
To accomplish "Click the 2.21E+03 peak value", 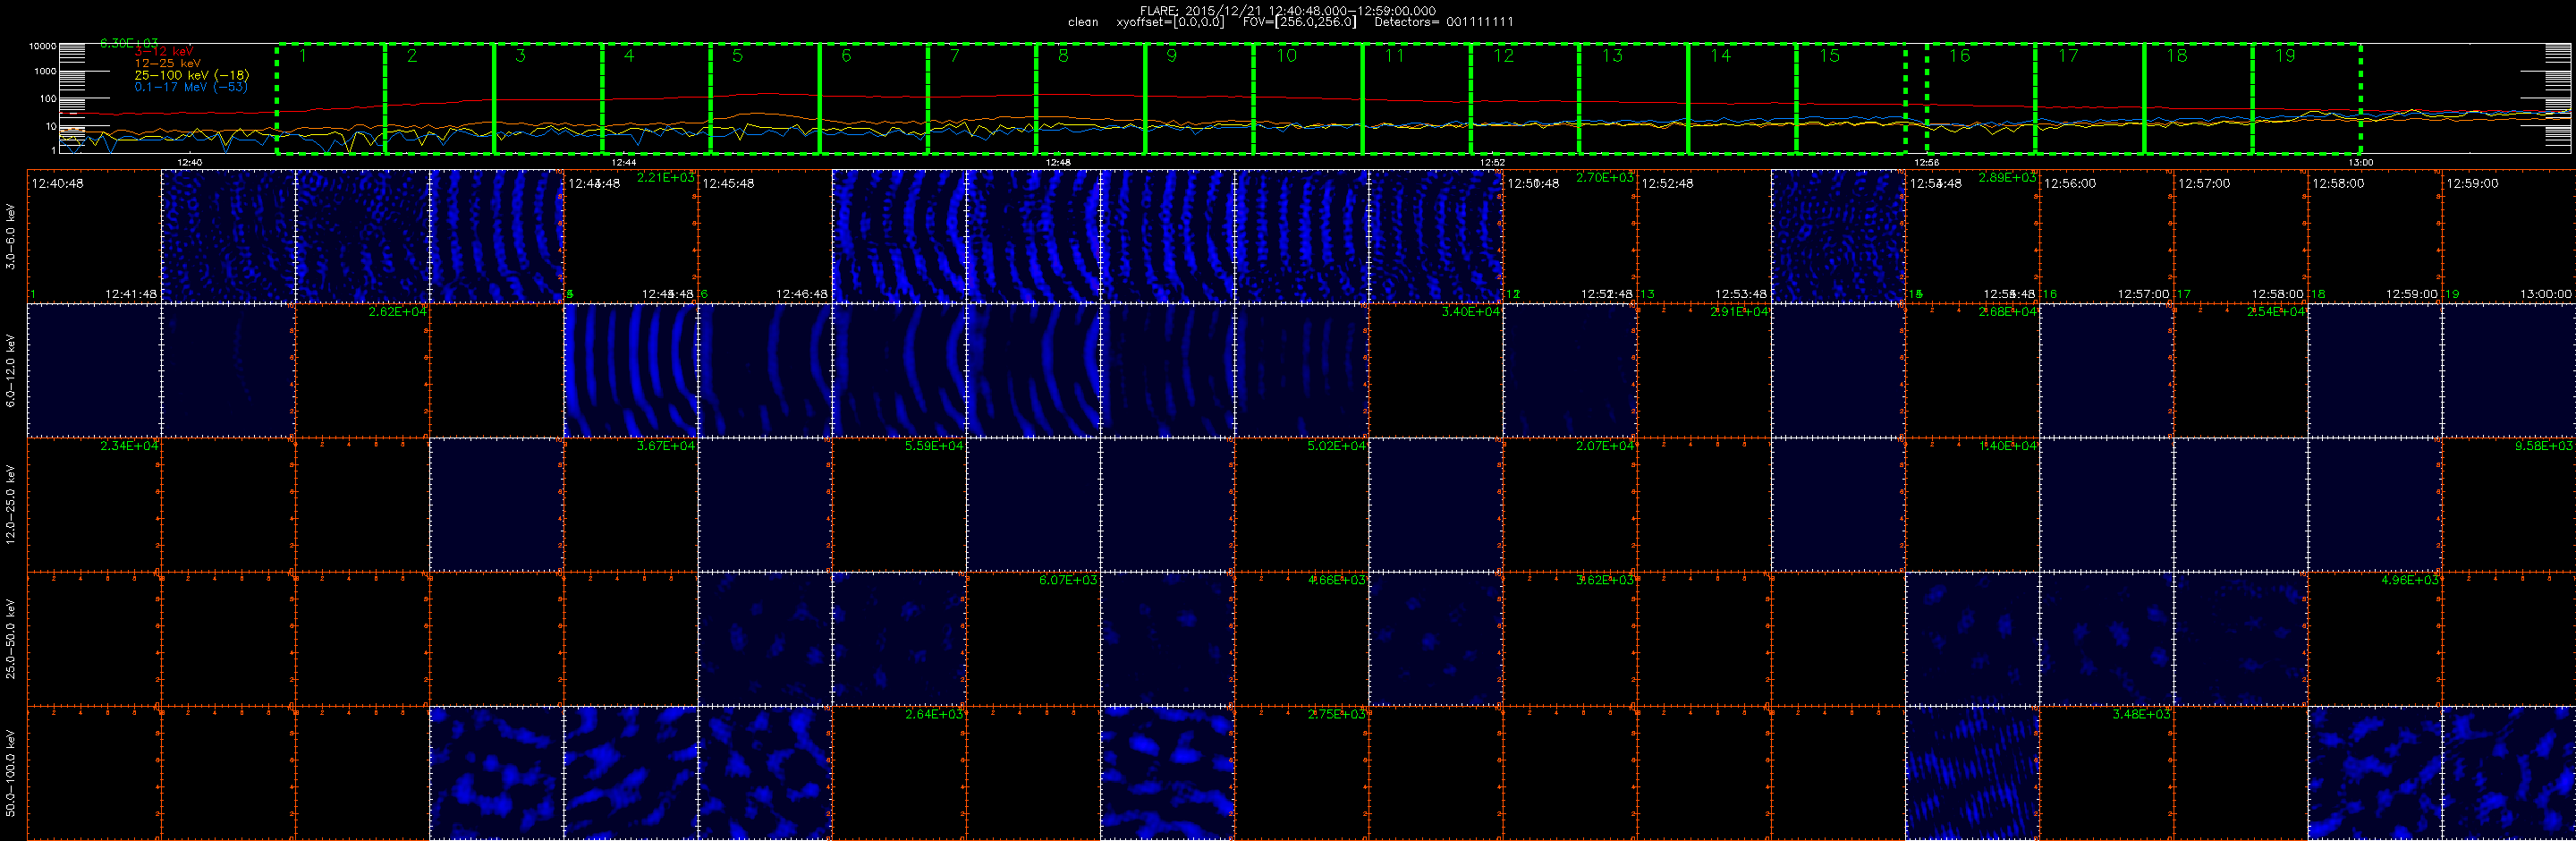I will pyautogui.click(x=665, y=177).
